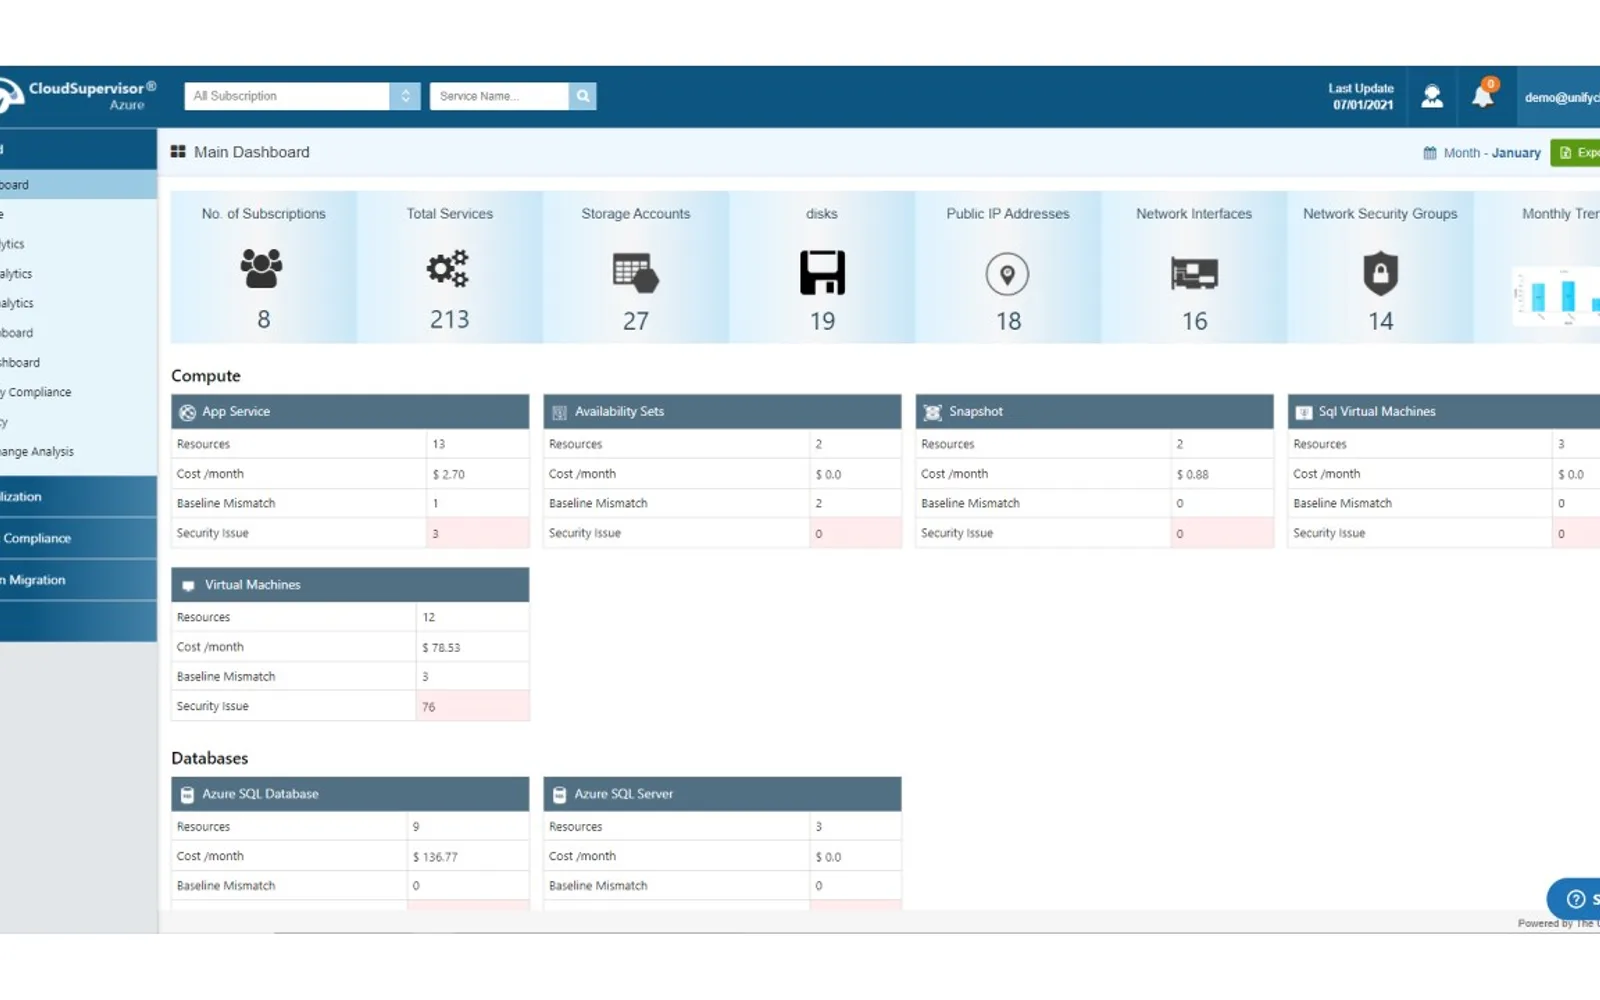1600x1000 pixels.
Task: Open the Change Analysis sidebar item
Action: coord(77,452)
